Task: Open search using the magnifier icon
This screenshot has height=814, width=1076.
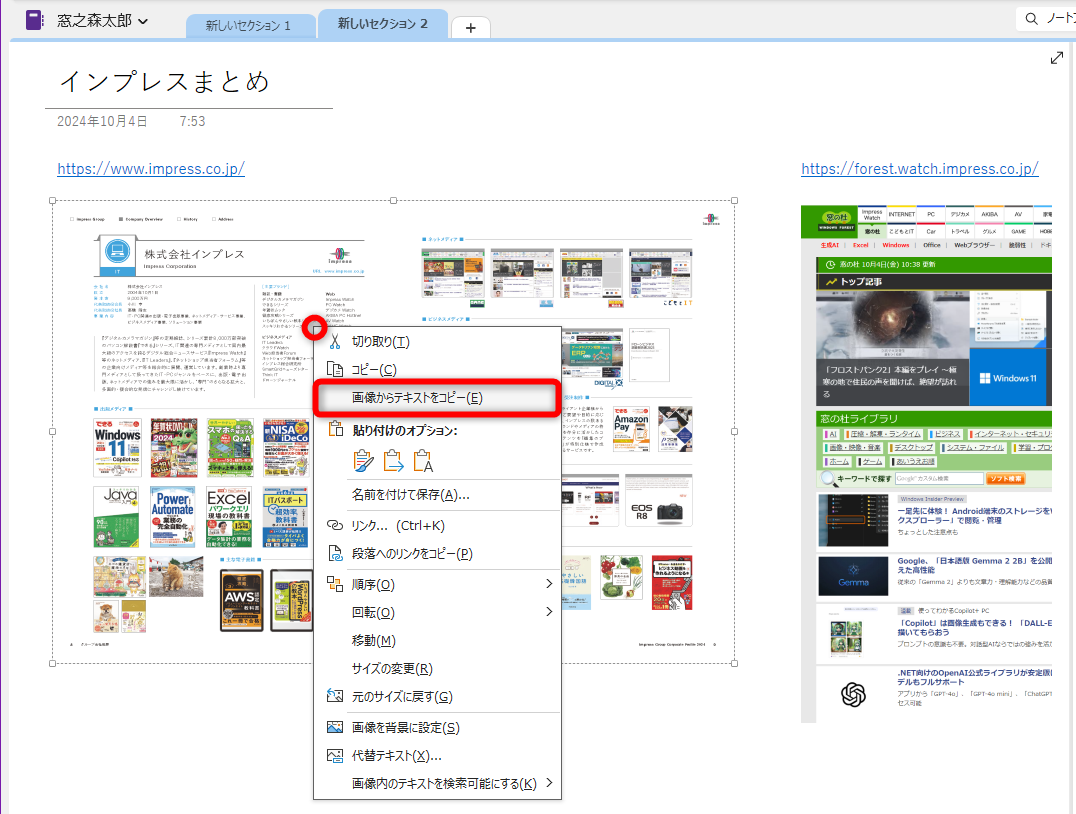Action: [x=1030, y=17]
